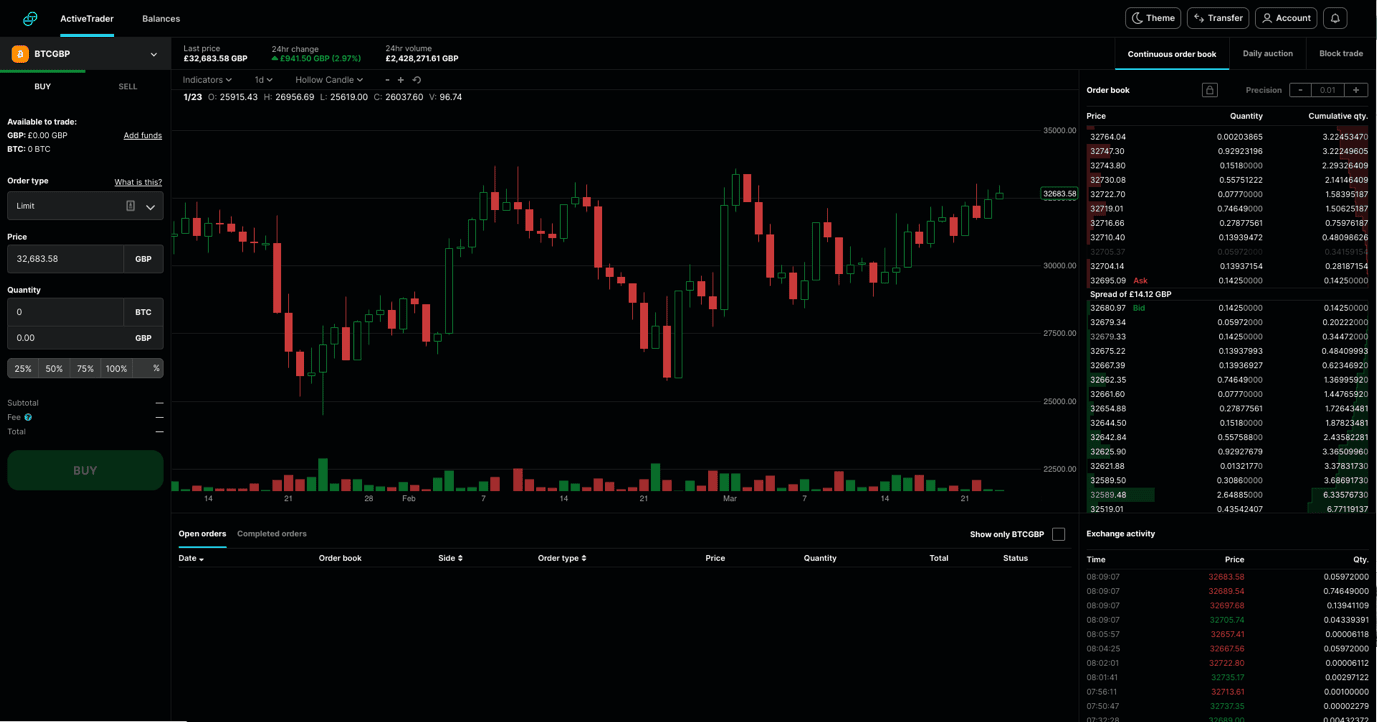Switch the order form to SELL
Screen dimensions: 1377x722
tap(128, 87)
